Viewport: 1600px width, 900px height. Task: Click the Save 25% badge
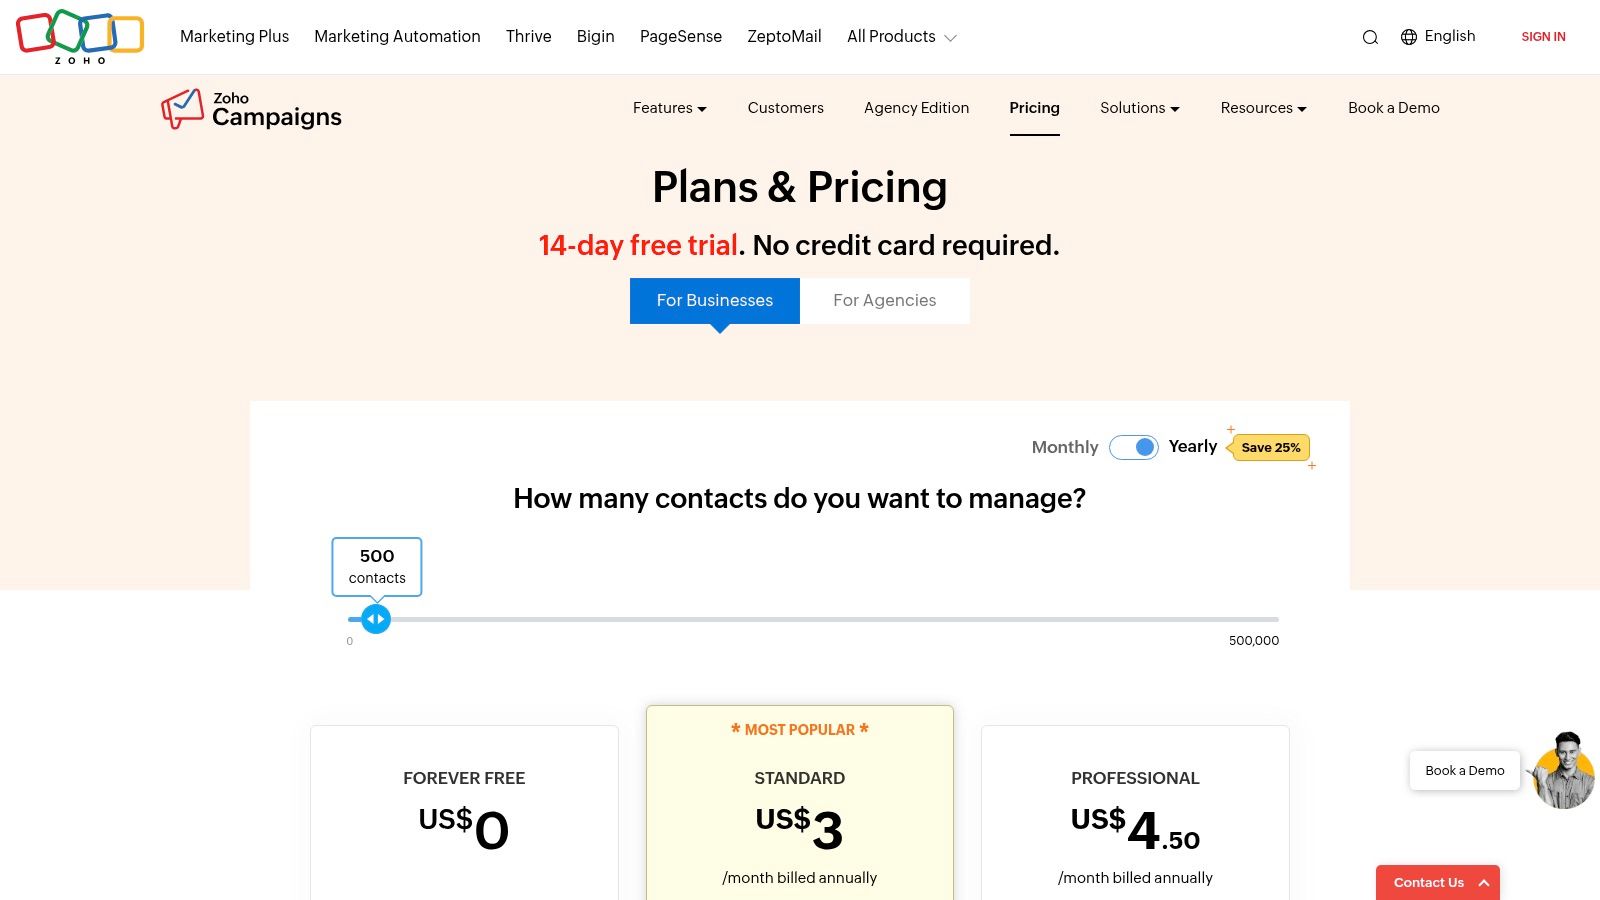pyautogui.click(x=1270, y=447)
